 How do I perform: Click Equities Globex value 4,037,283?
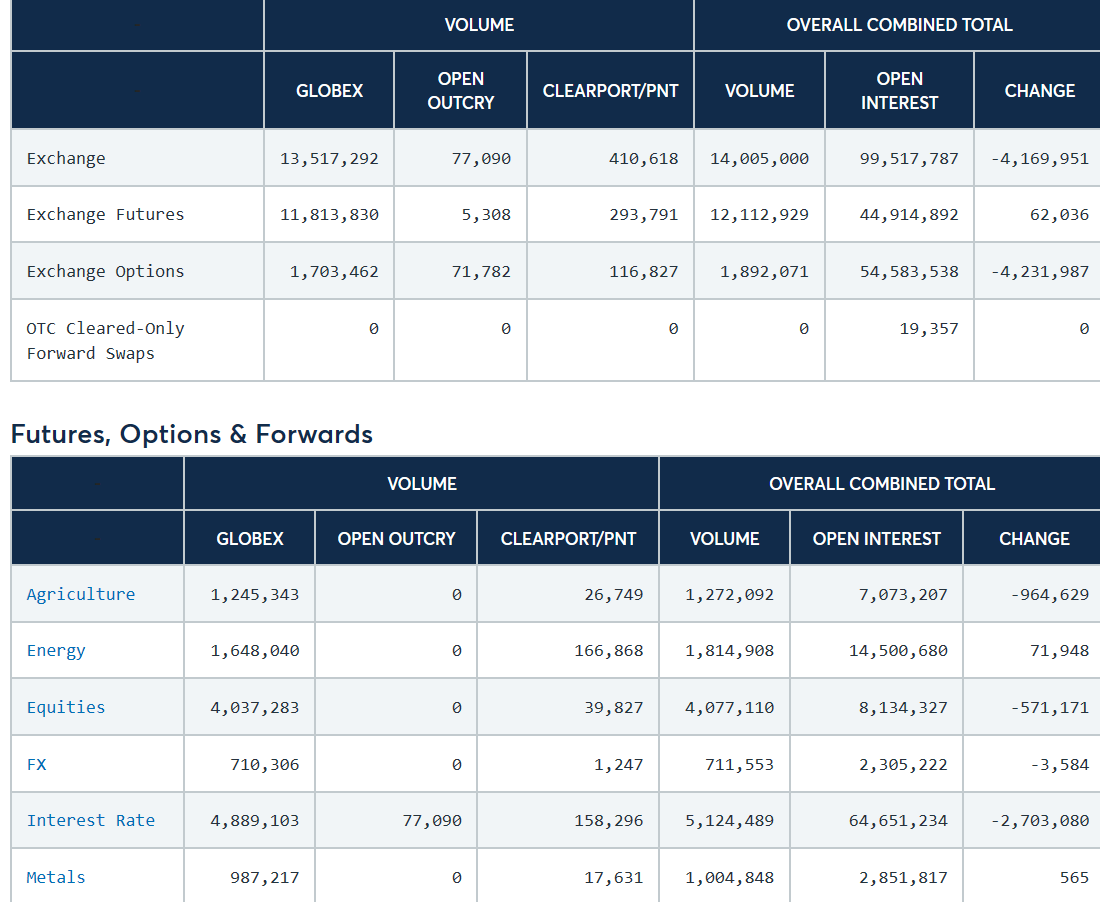255,708
